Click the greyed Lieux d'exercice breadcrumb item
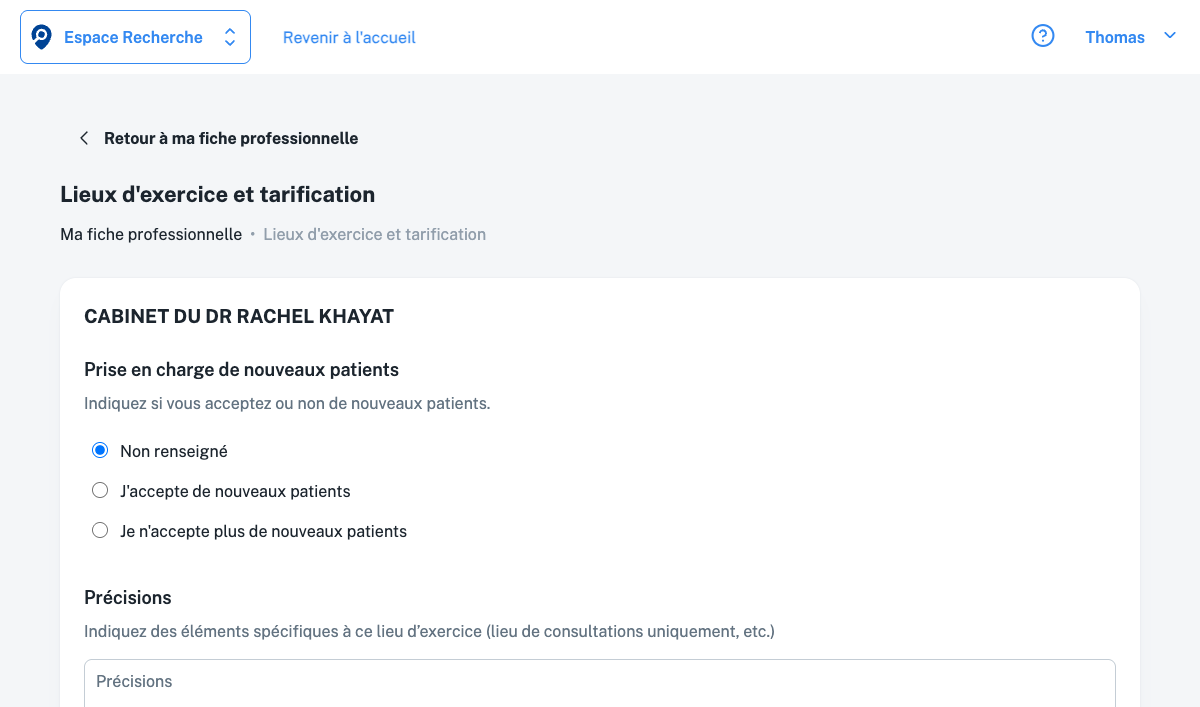The height and width of the screenshot is (707, 1200). click(374, 234)
